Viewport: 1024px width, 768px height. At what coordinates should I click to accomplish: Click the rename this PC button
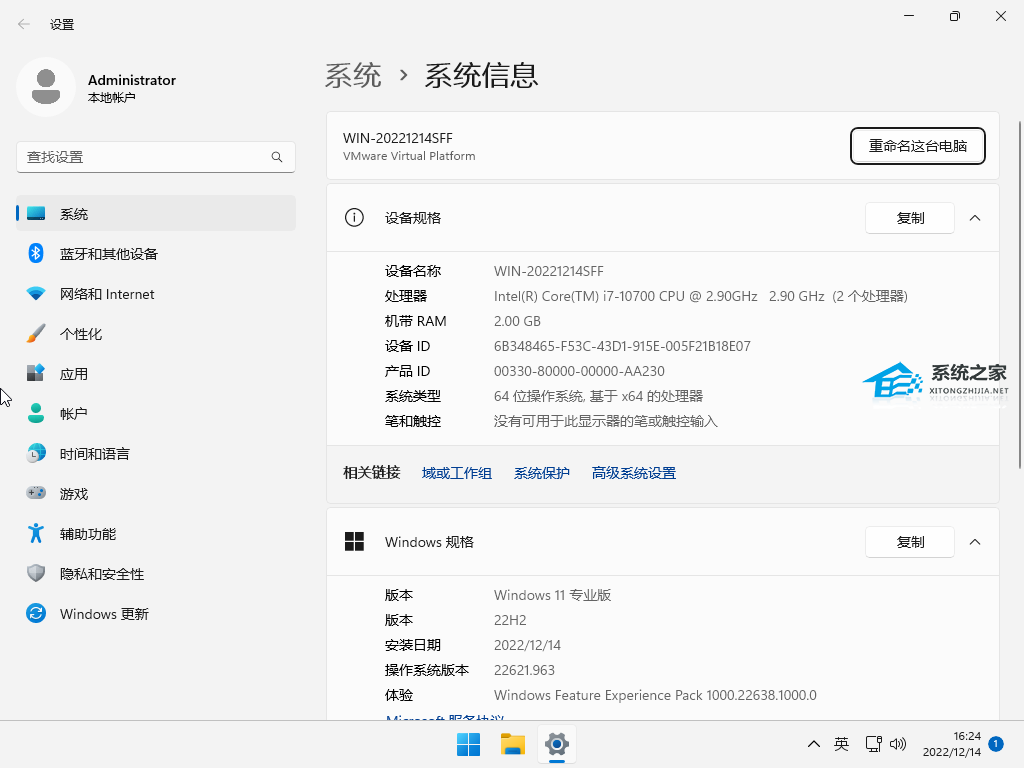pos(917,146)
